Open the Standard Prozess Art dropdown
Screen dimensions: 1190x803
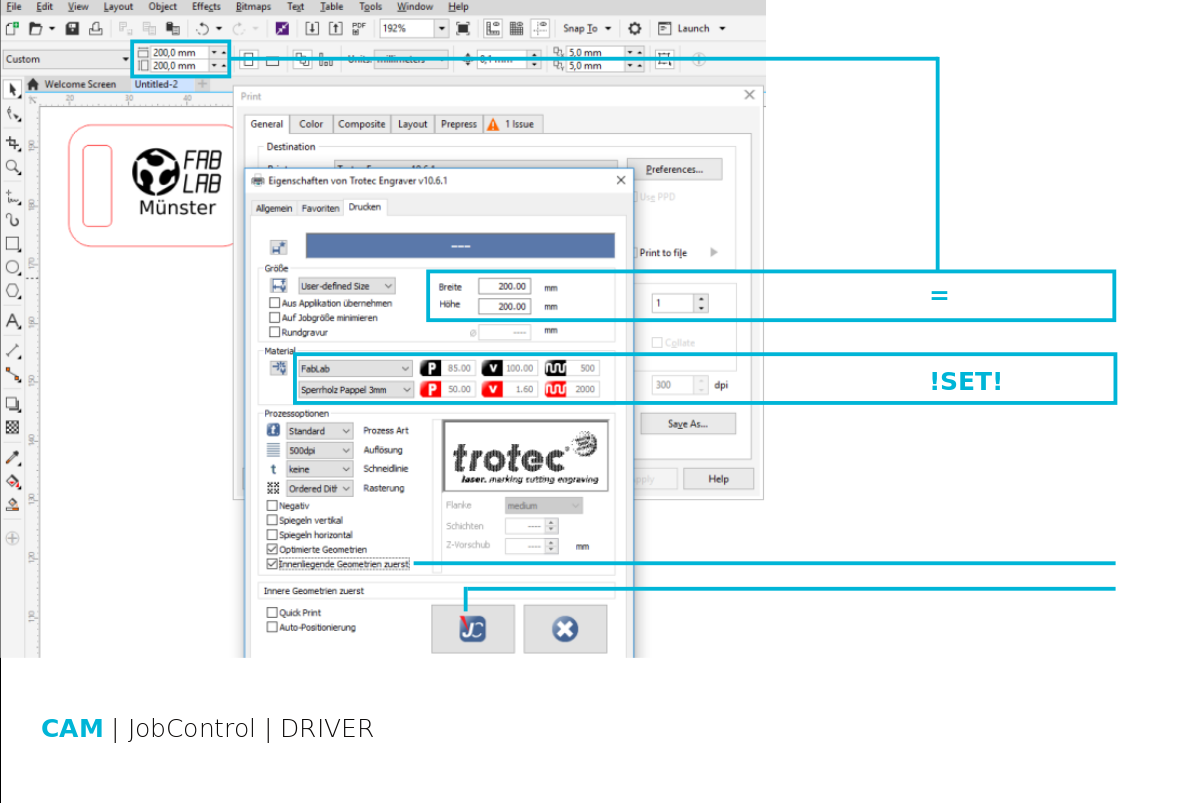[x=319, y=430]
